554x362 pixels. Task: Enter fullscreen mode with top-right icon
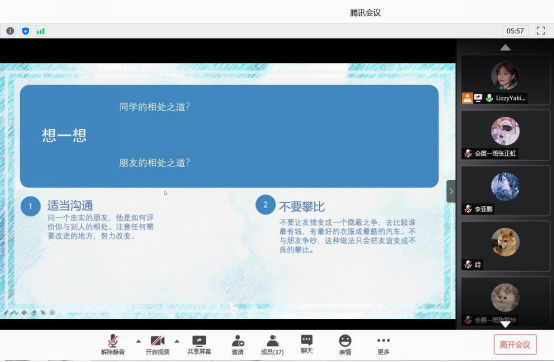click(541, 31)
